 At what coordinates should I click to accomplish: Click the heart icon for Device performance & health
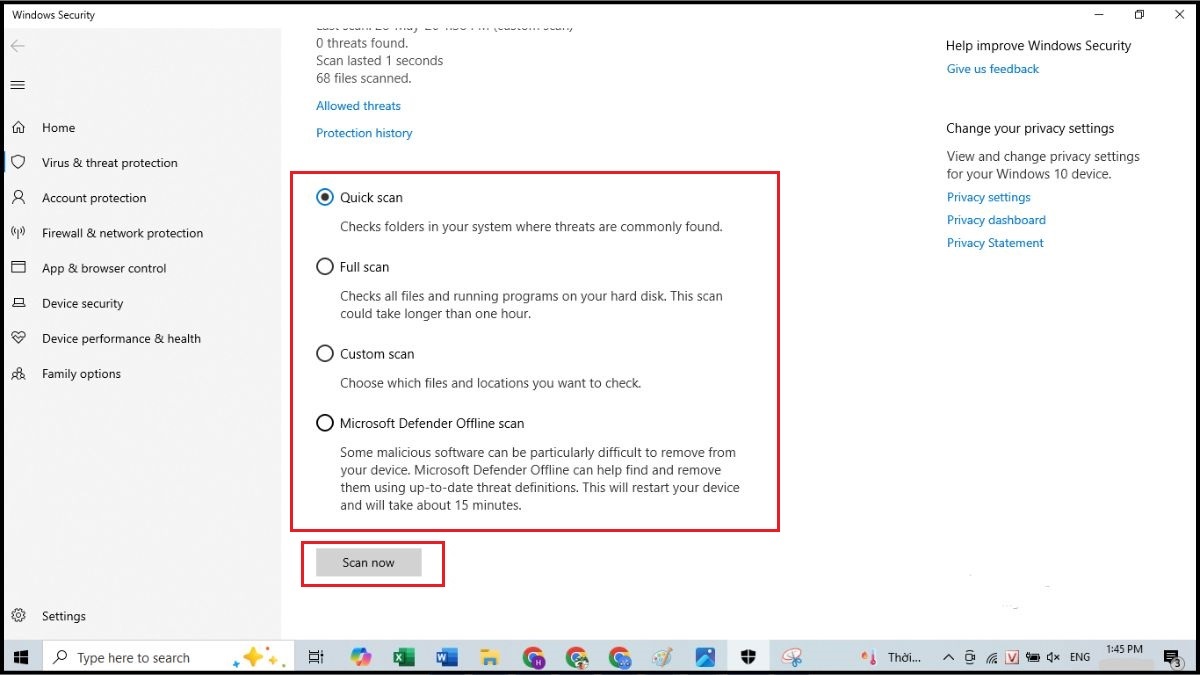pos(18,338)
